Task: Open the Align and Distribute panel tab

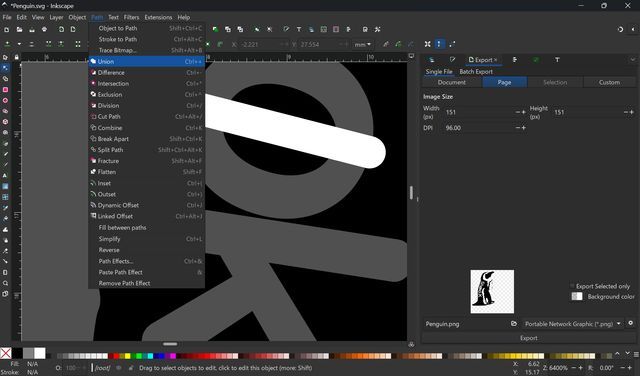Action: pos(515,60)
